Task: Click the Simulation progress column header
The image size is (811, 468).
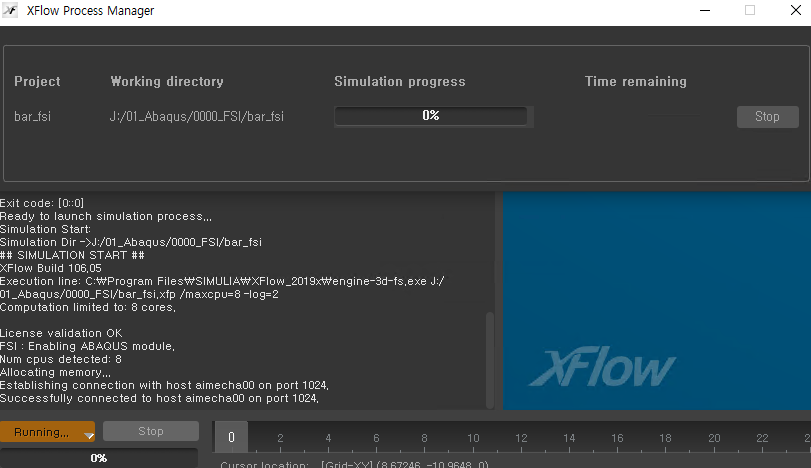Action: (x=400, y=81)
